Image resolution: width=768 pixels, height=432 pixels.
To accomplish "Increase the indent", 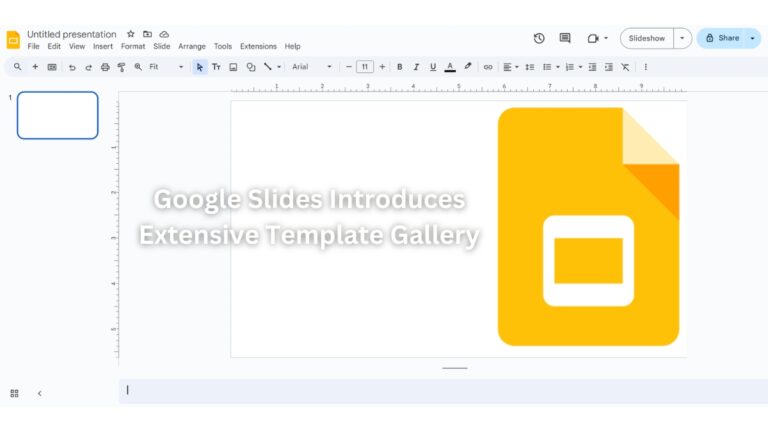I will coord(609,67).
